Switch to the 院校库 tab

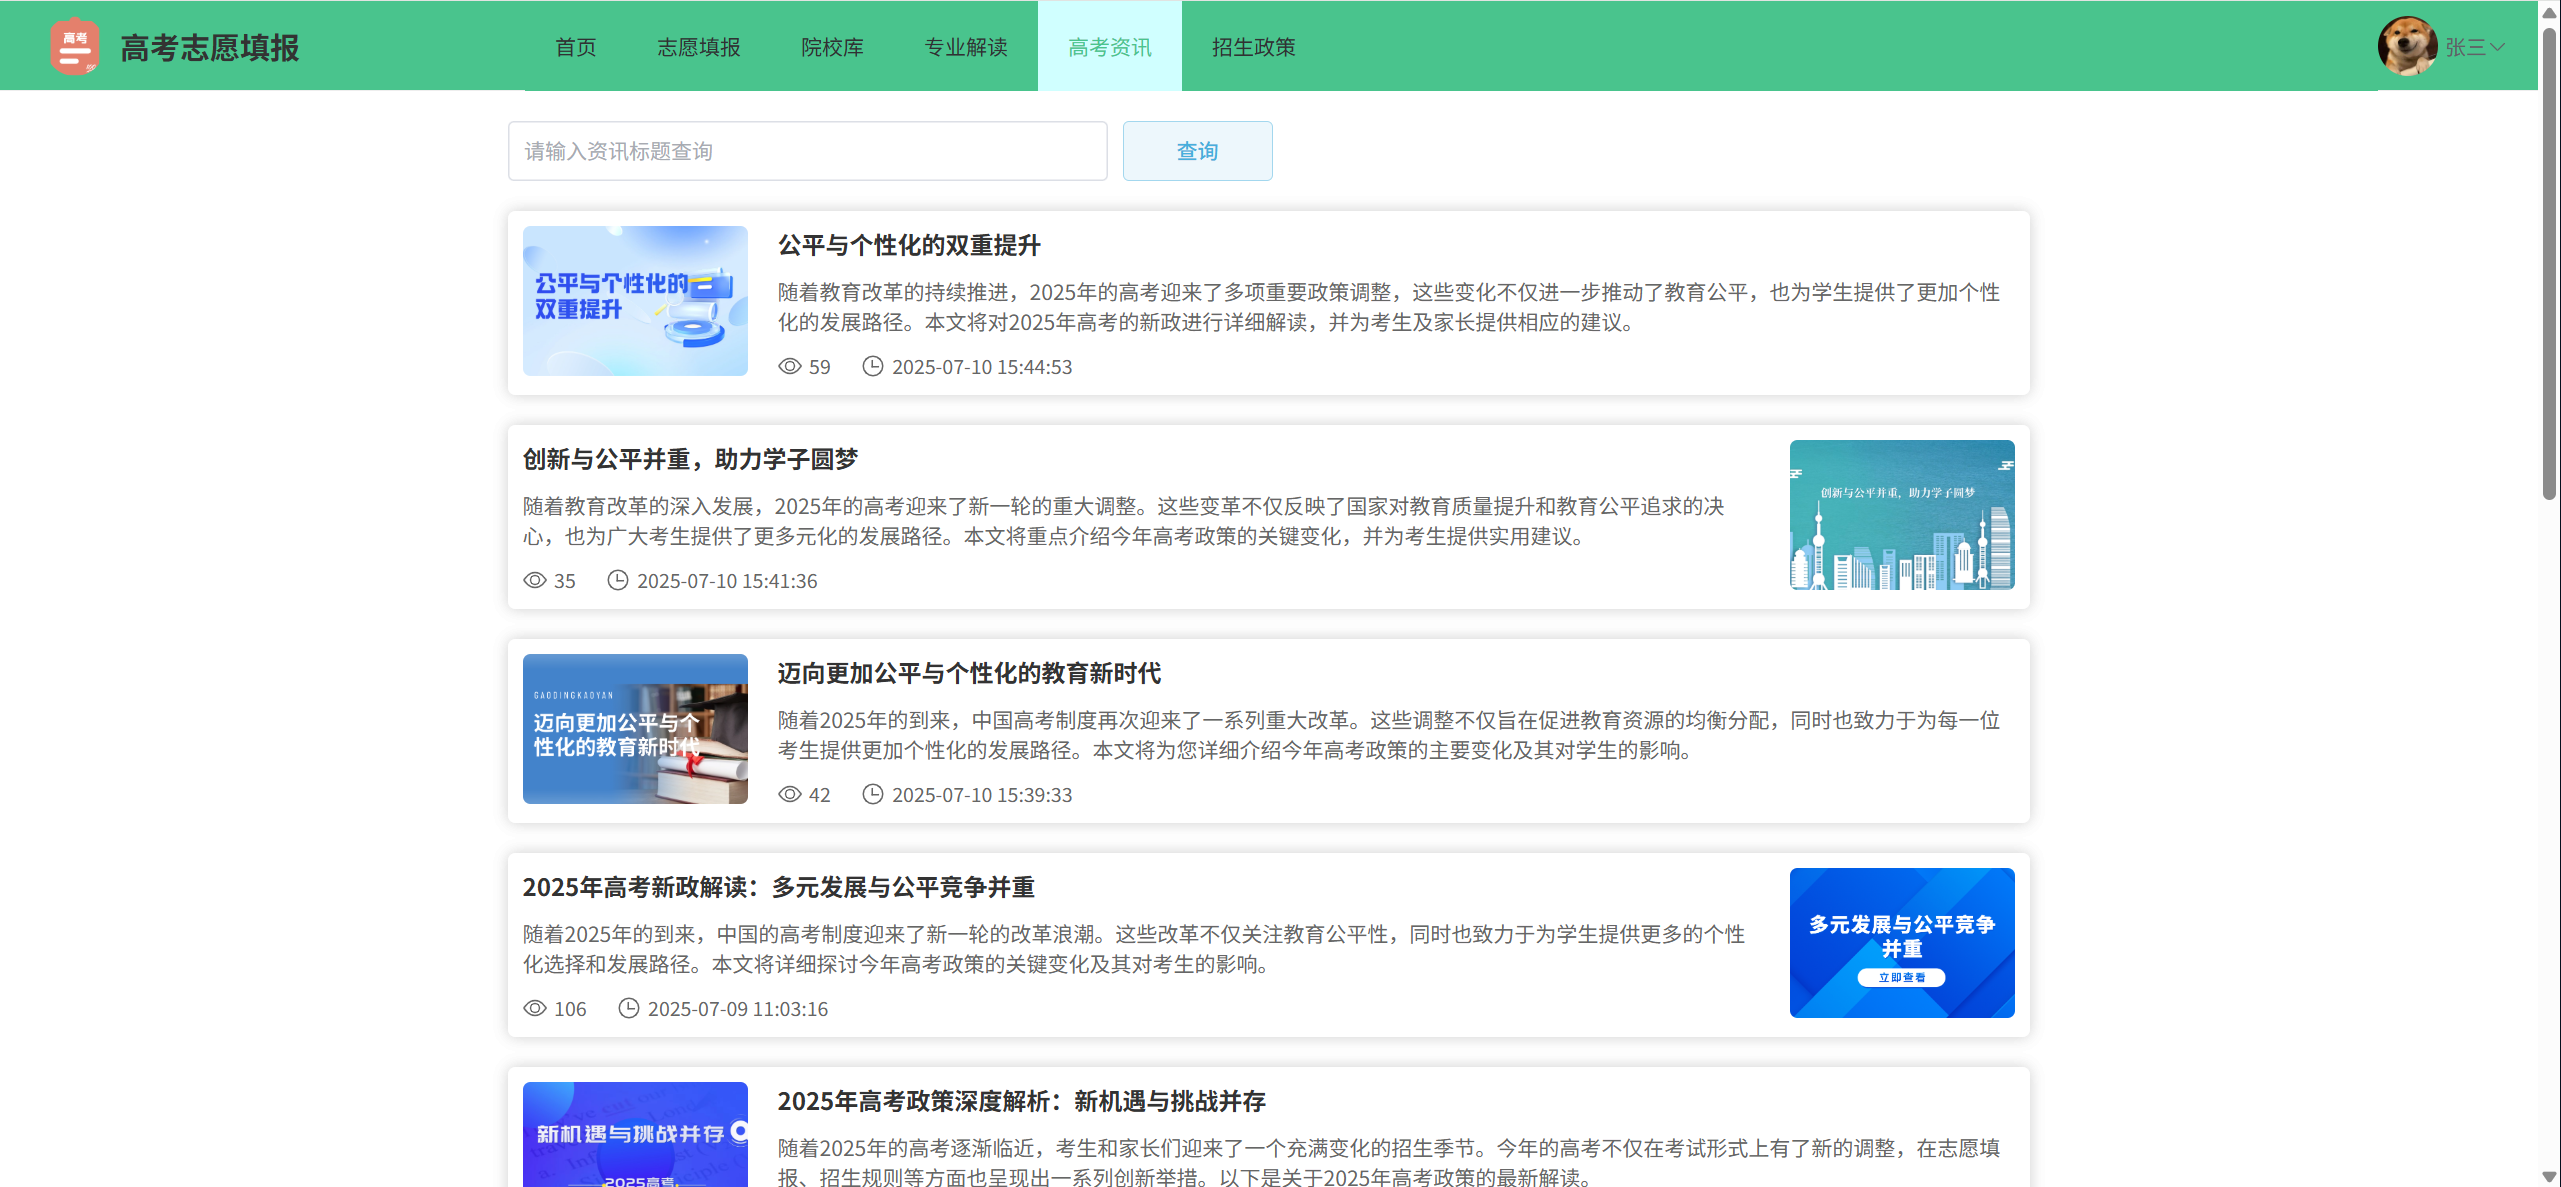pos(832,47)
